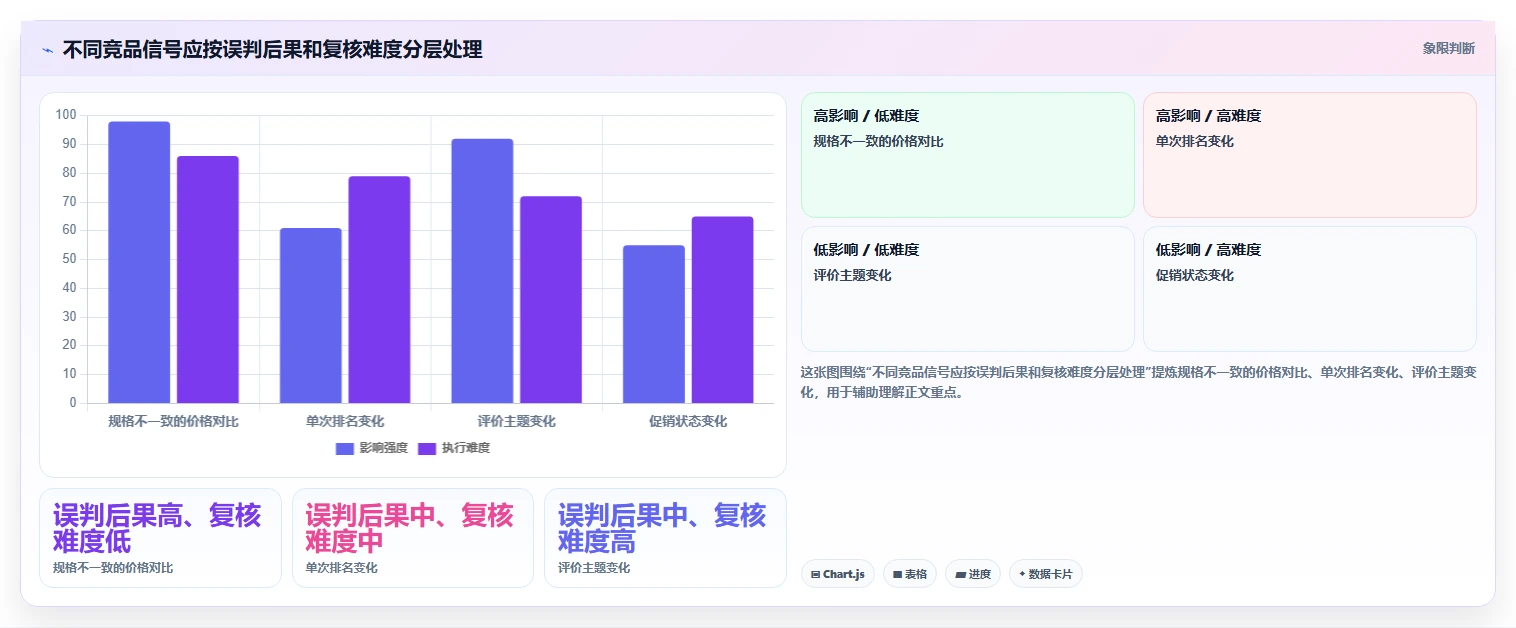This screenshot has height=628, width=1516.
Task: Click the 低影响 / 高难度 quadrant heading
Action: [x=1208, y=250]
